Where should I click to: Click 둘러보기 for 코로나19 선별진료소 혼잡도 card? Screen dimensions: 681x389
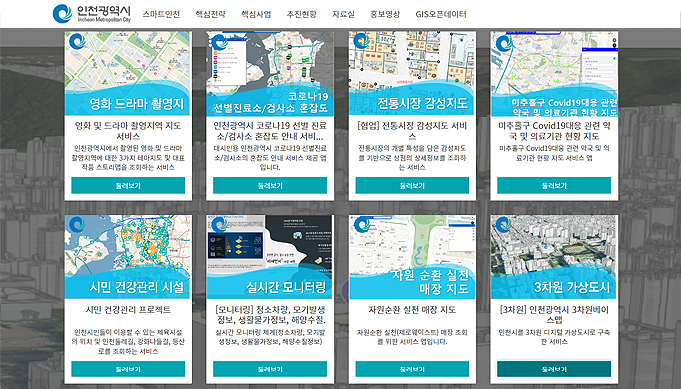[270, 185]
